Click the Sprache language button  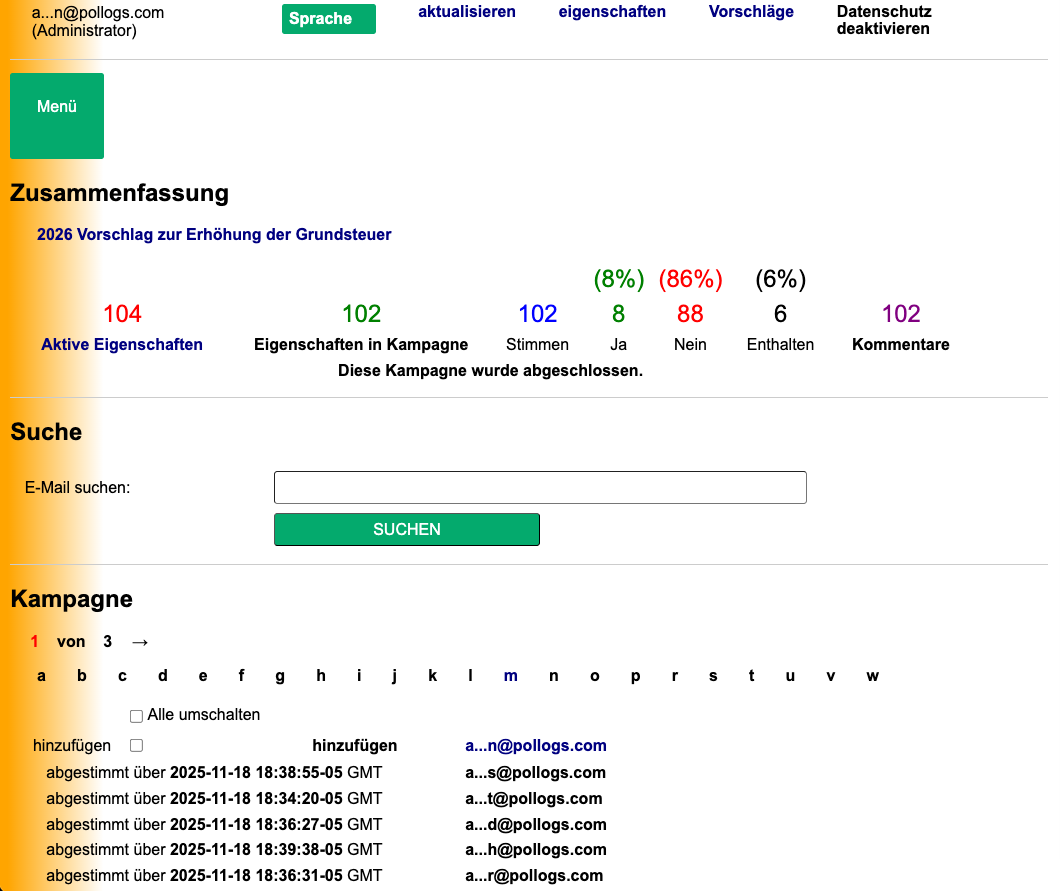pos(328,18)
